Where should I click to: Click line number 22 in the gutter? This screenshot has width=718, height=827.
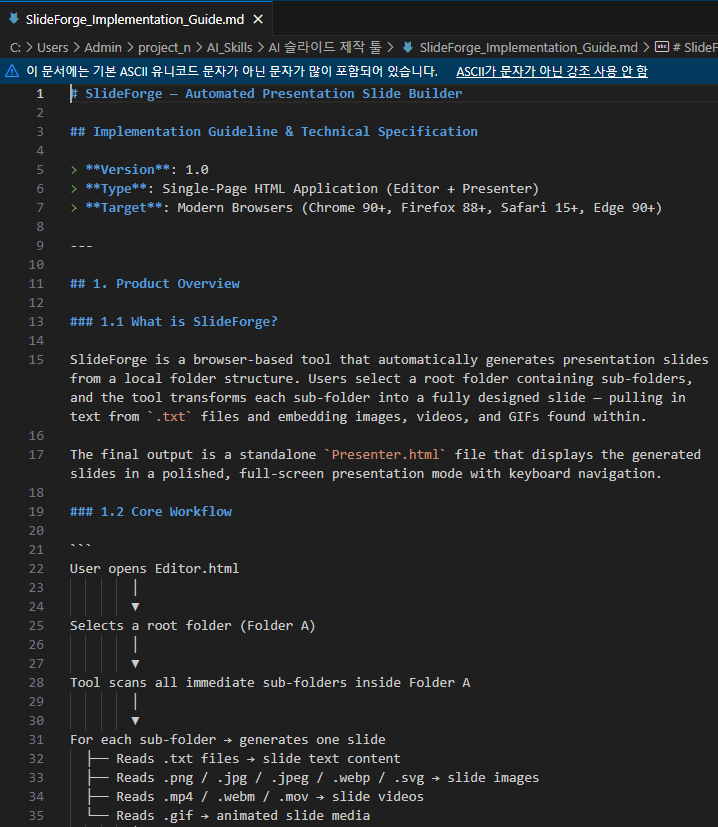tap(36, 569)
